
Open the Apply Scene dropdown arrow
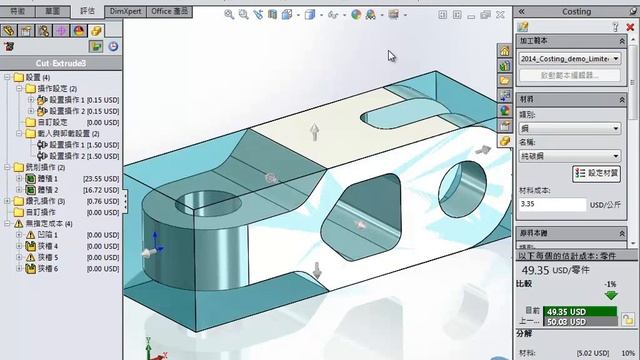tap(382, 15)
